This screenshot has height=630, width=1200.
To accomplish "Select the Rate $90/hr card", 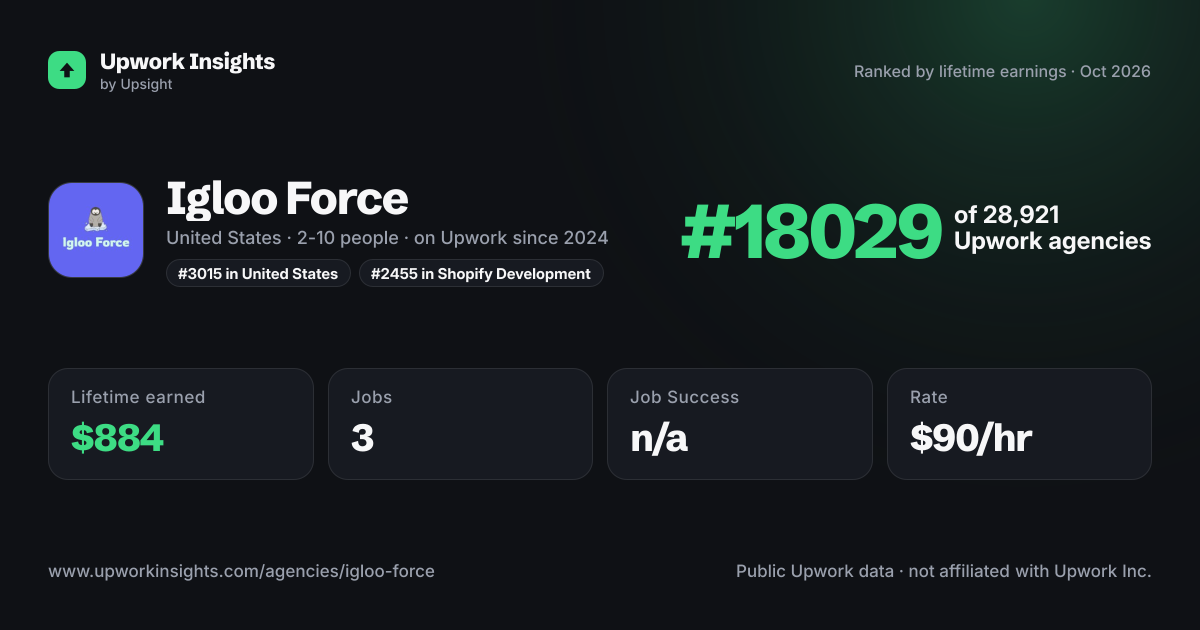I will coord(1019,424).
